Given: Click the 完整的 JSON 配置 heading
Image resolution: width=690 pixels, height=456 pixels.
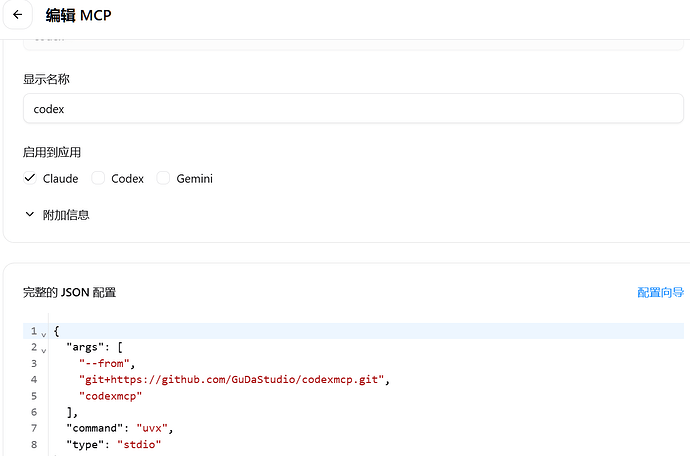Looking at the screenshot, I should 70,292.
